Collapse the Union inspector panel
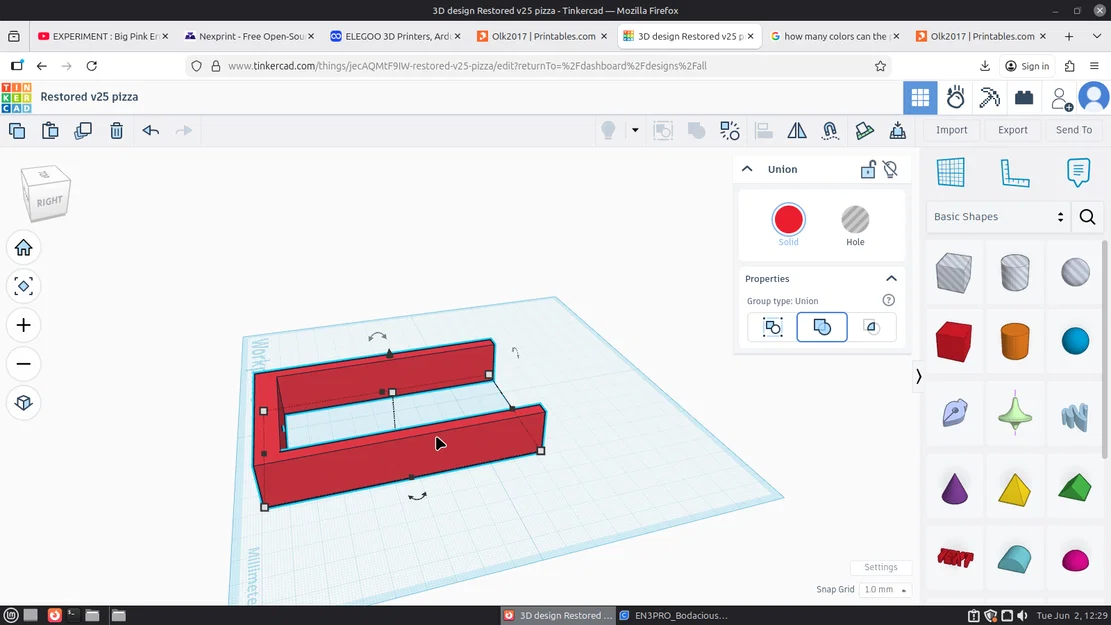This screenshot has width=1111, height=625. pyautogui.click(x=747, y=169)
